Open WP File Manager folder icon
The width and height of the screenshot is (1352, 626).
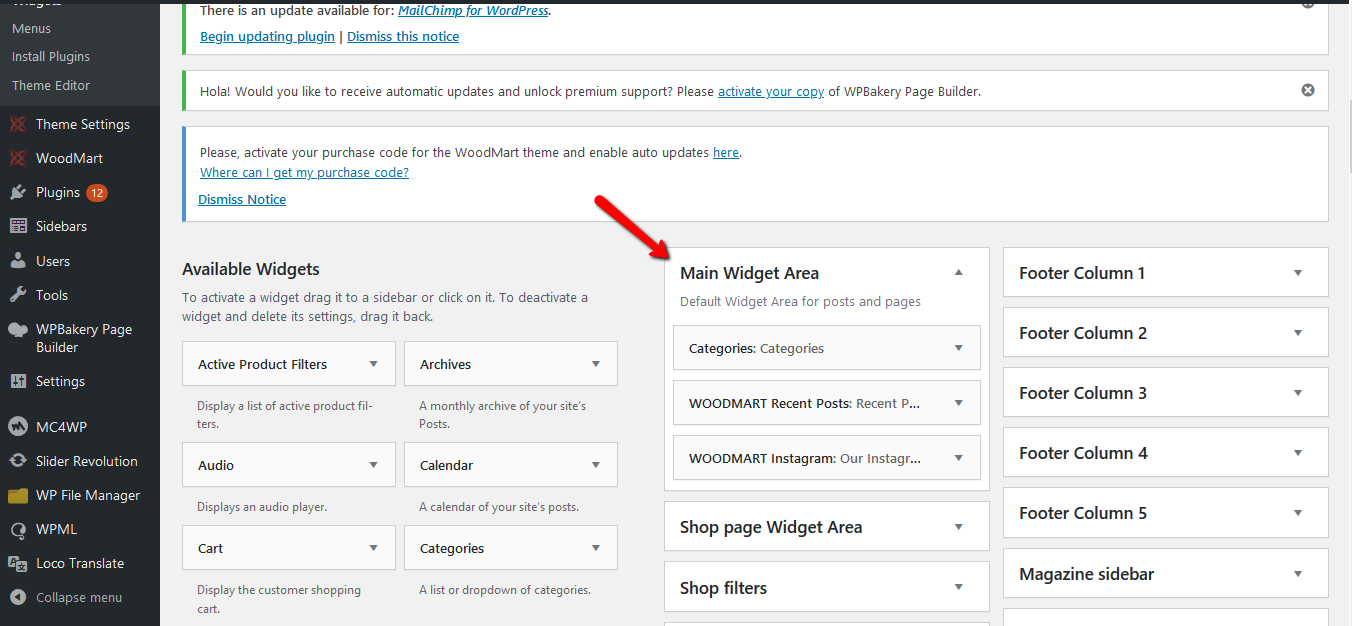point(17,495)
